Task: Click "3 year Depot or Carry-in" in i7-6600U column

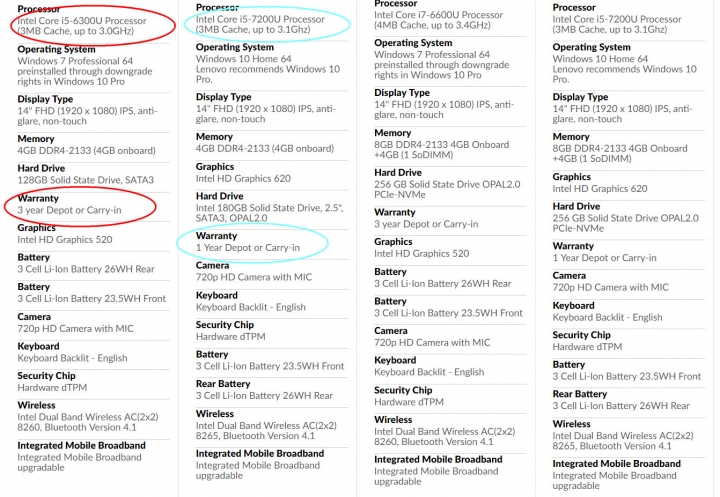Action: coord(426,224)
